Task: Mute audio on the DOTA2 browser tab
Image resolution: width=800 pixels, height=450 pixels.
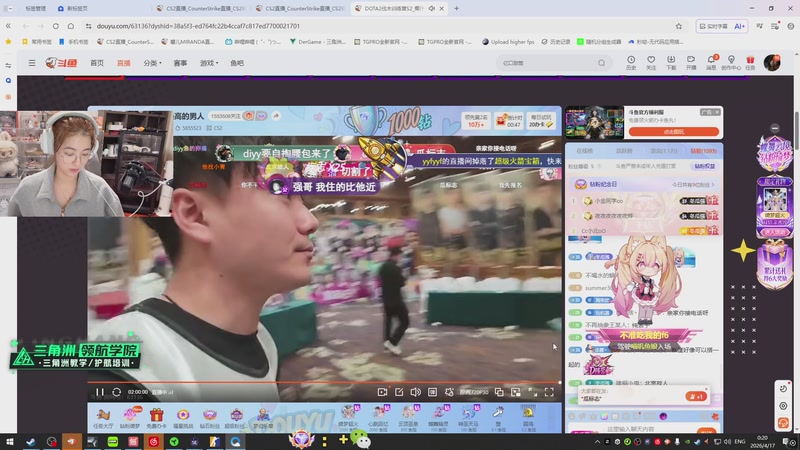Action: click(x=432, y=8)
